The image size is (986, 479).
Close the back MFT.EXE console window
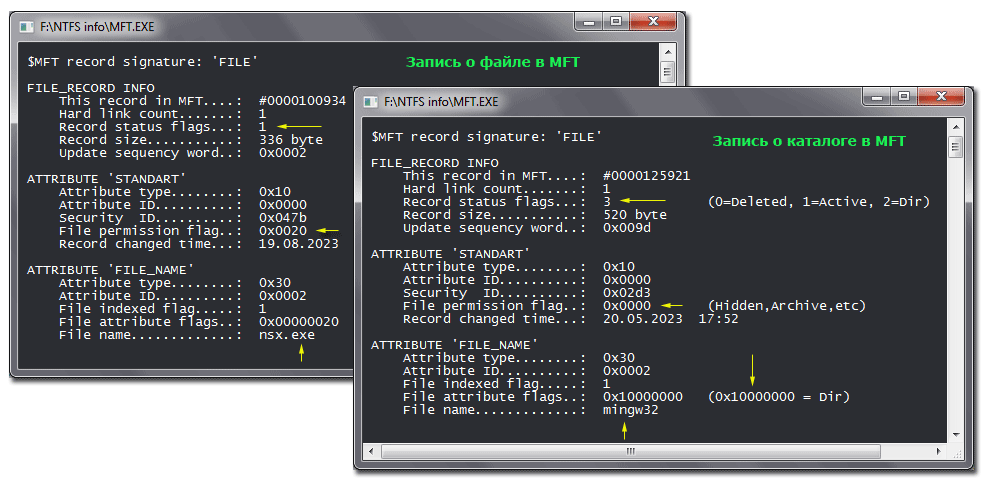653,21
